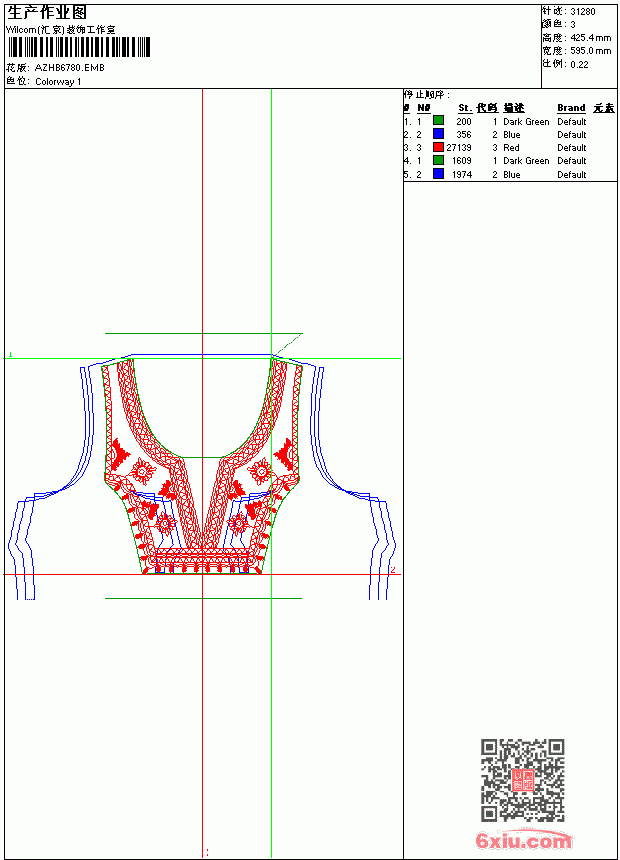Click the color count '颜色: 3'

pyautogui.click(x=559, y=24)
